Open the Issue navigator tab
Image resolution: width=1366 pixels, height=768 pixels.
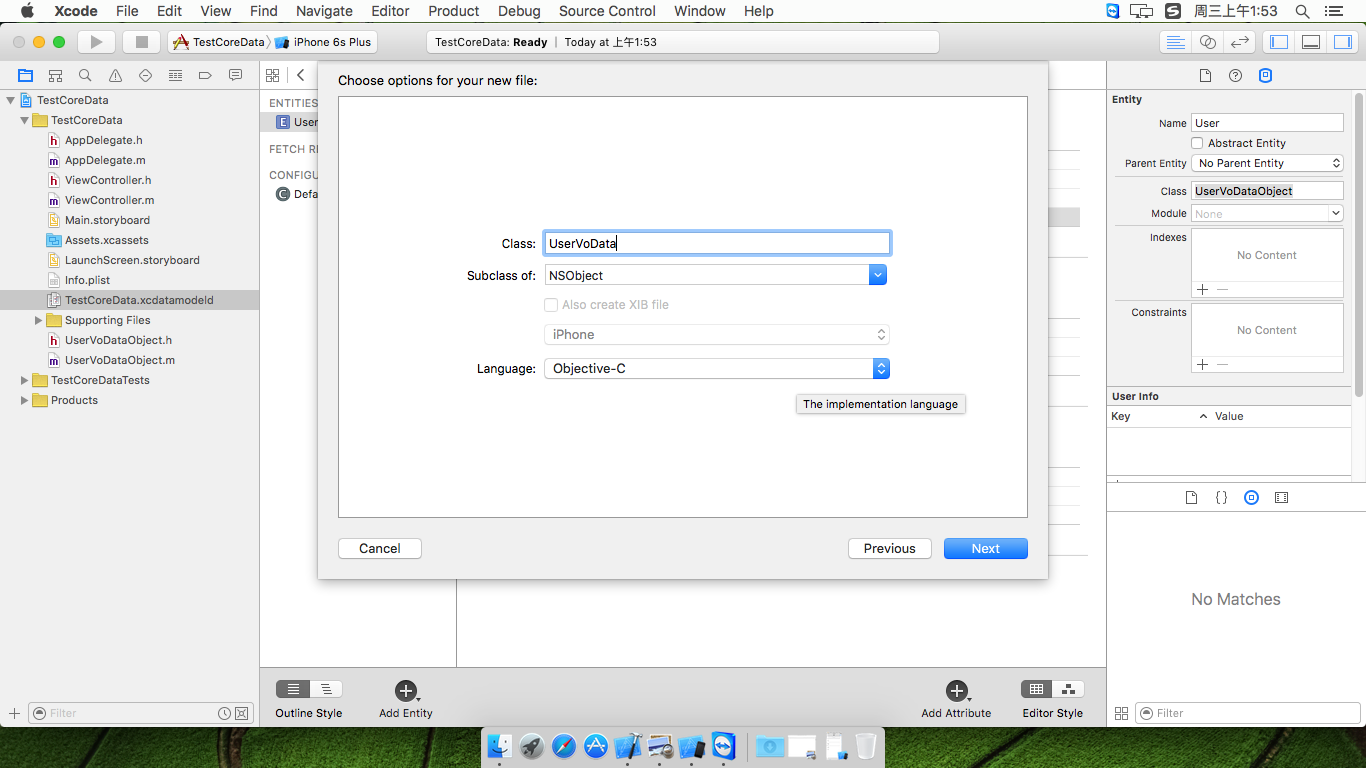[115, 75]
